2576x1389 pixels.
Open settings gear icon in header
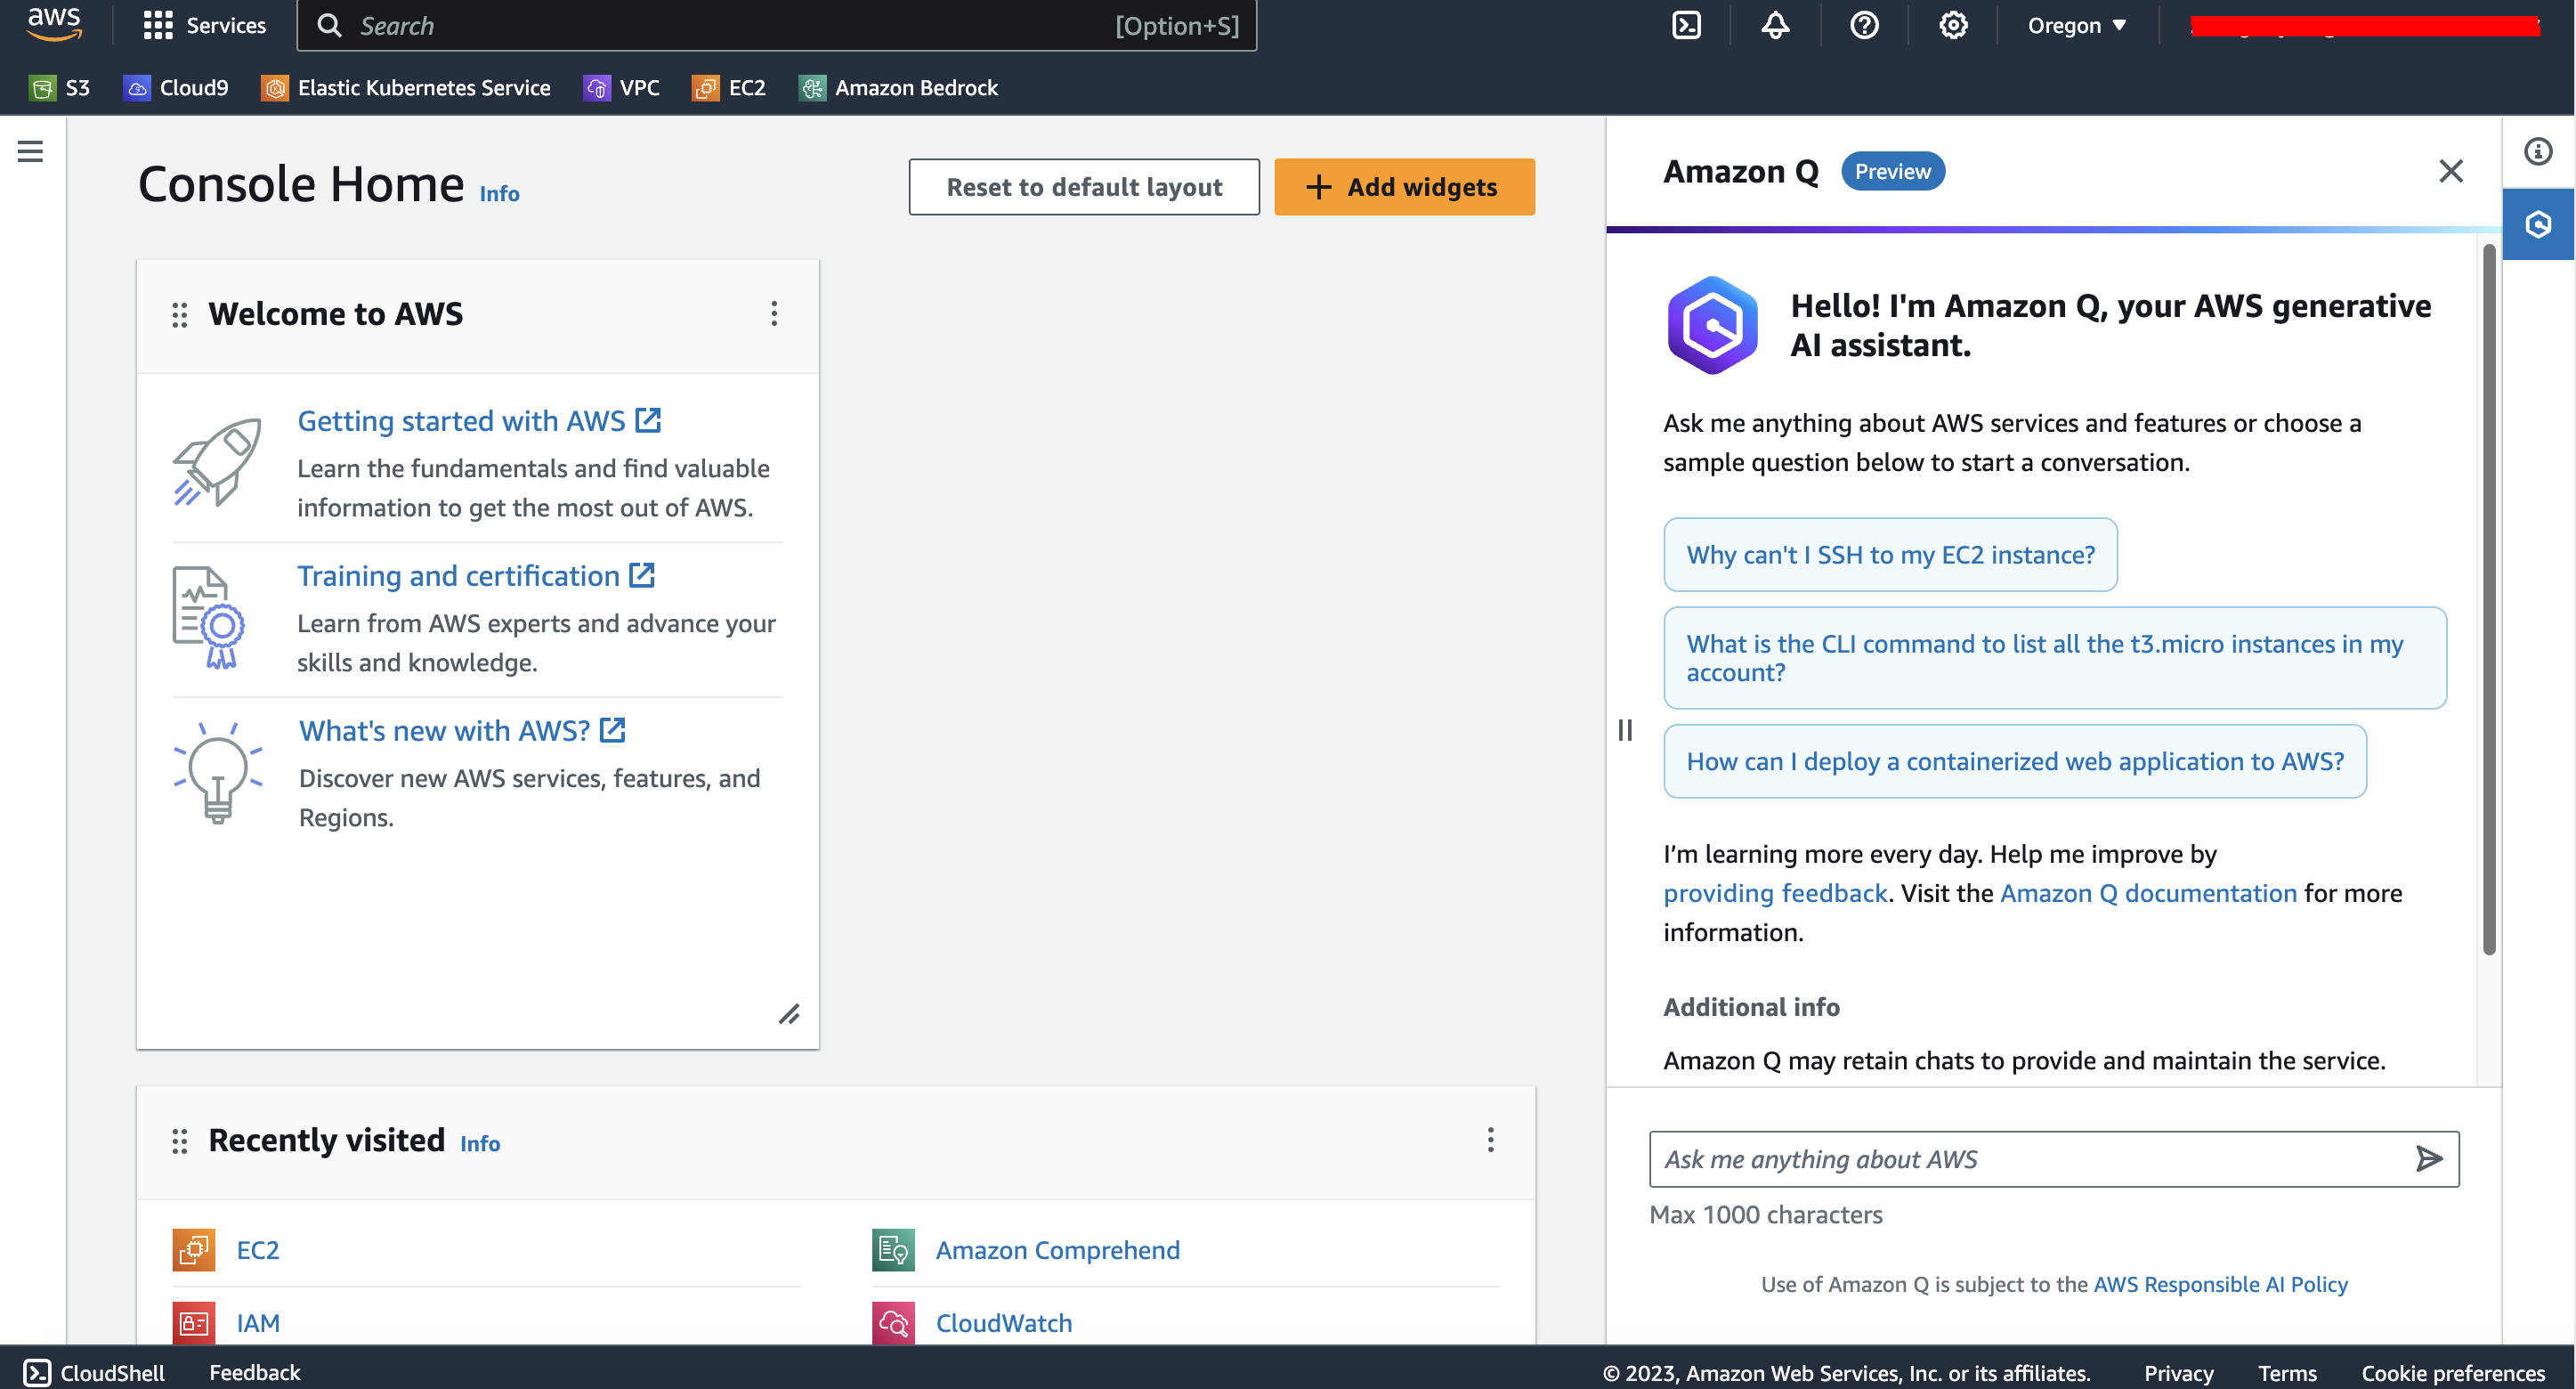pyautogui.click(x=1953, y=25)
